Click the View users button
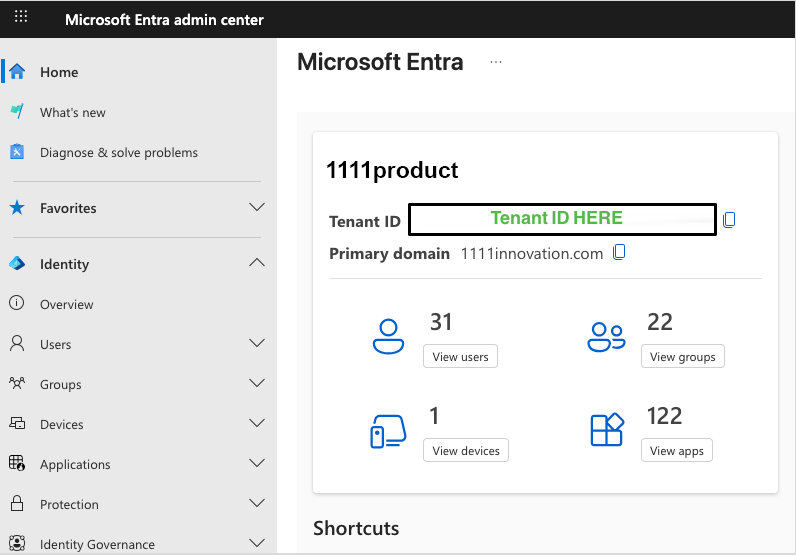Screen dimensions: 796x555 [460, 356]
